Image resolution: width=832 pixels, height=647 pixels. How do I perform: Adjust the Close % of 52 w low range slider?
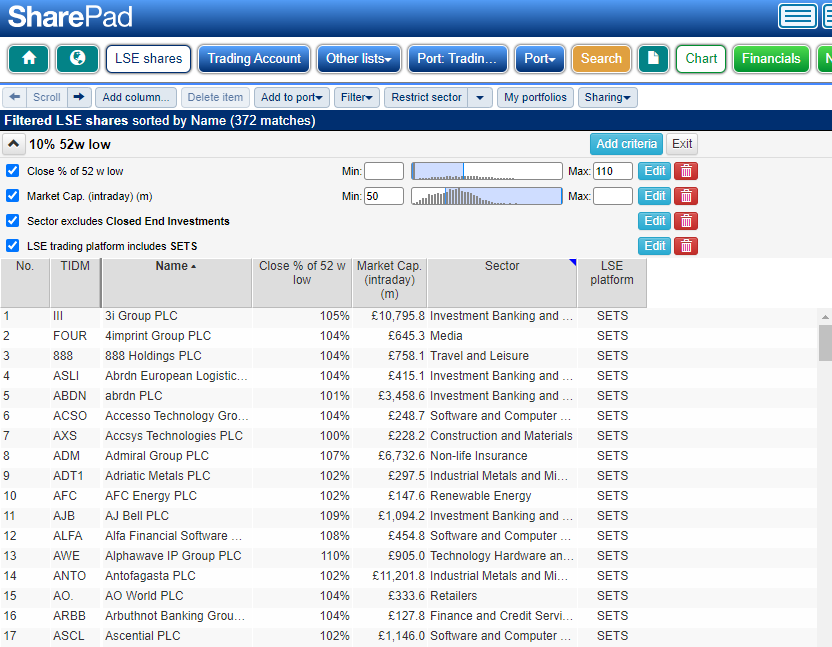tap(487, 171)
